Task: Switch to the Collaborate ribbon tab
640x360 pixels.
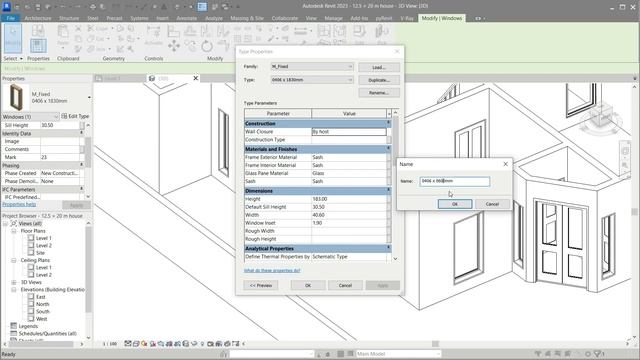Action: click(284, 18)
